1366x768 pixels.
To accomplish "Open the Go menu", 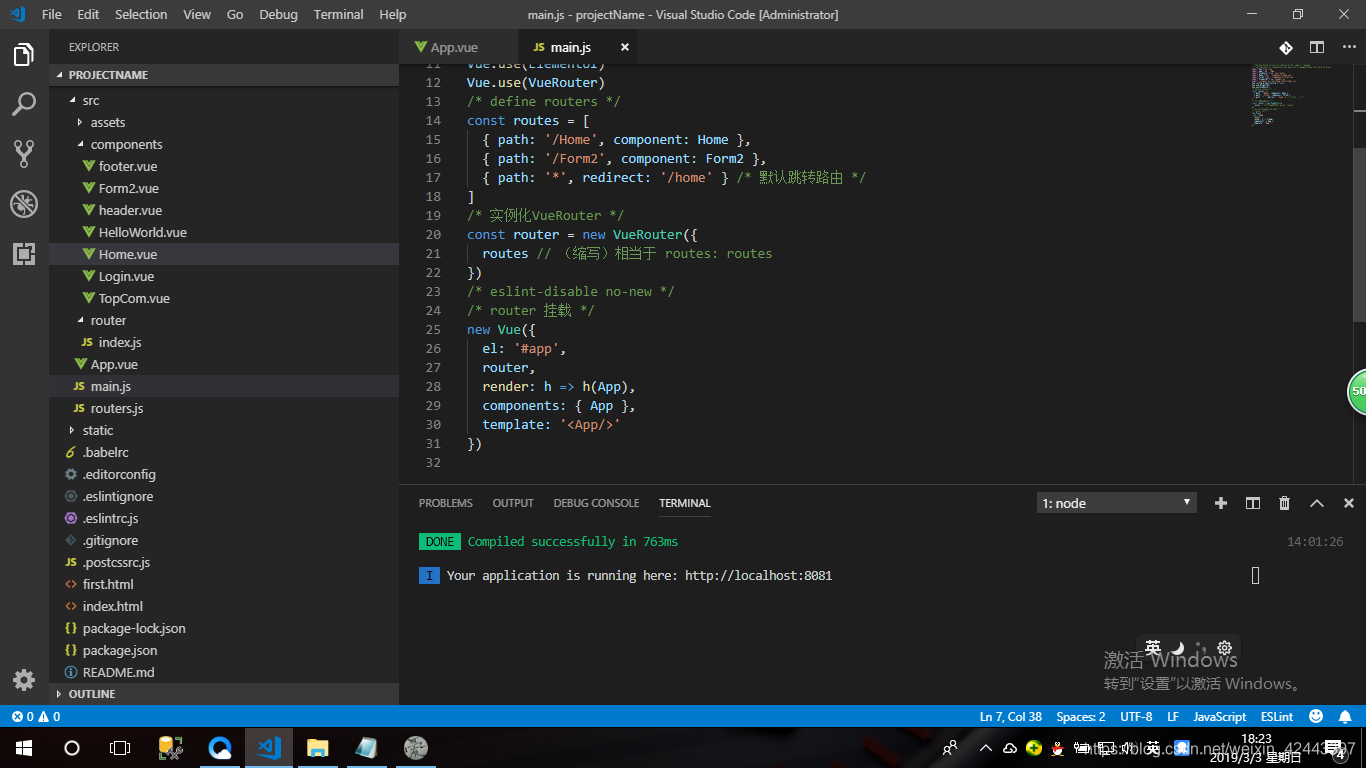I will [x=235, y=14].
